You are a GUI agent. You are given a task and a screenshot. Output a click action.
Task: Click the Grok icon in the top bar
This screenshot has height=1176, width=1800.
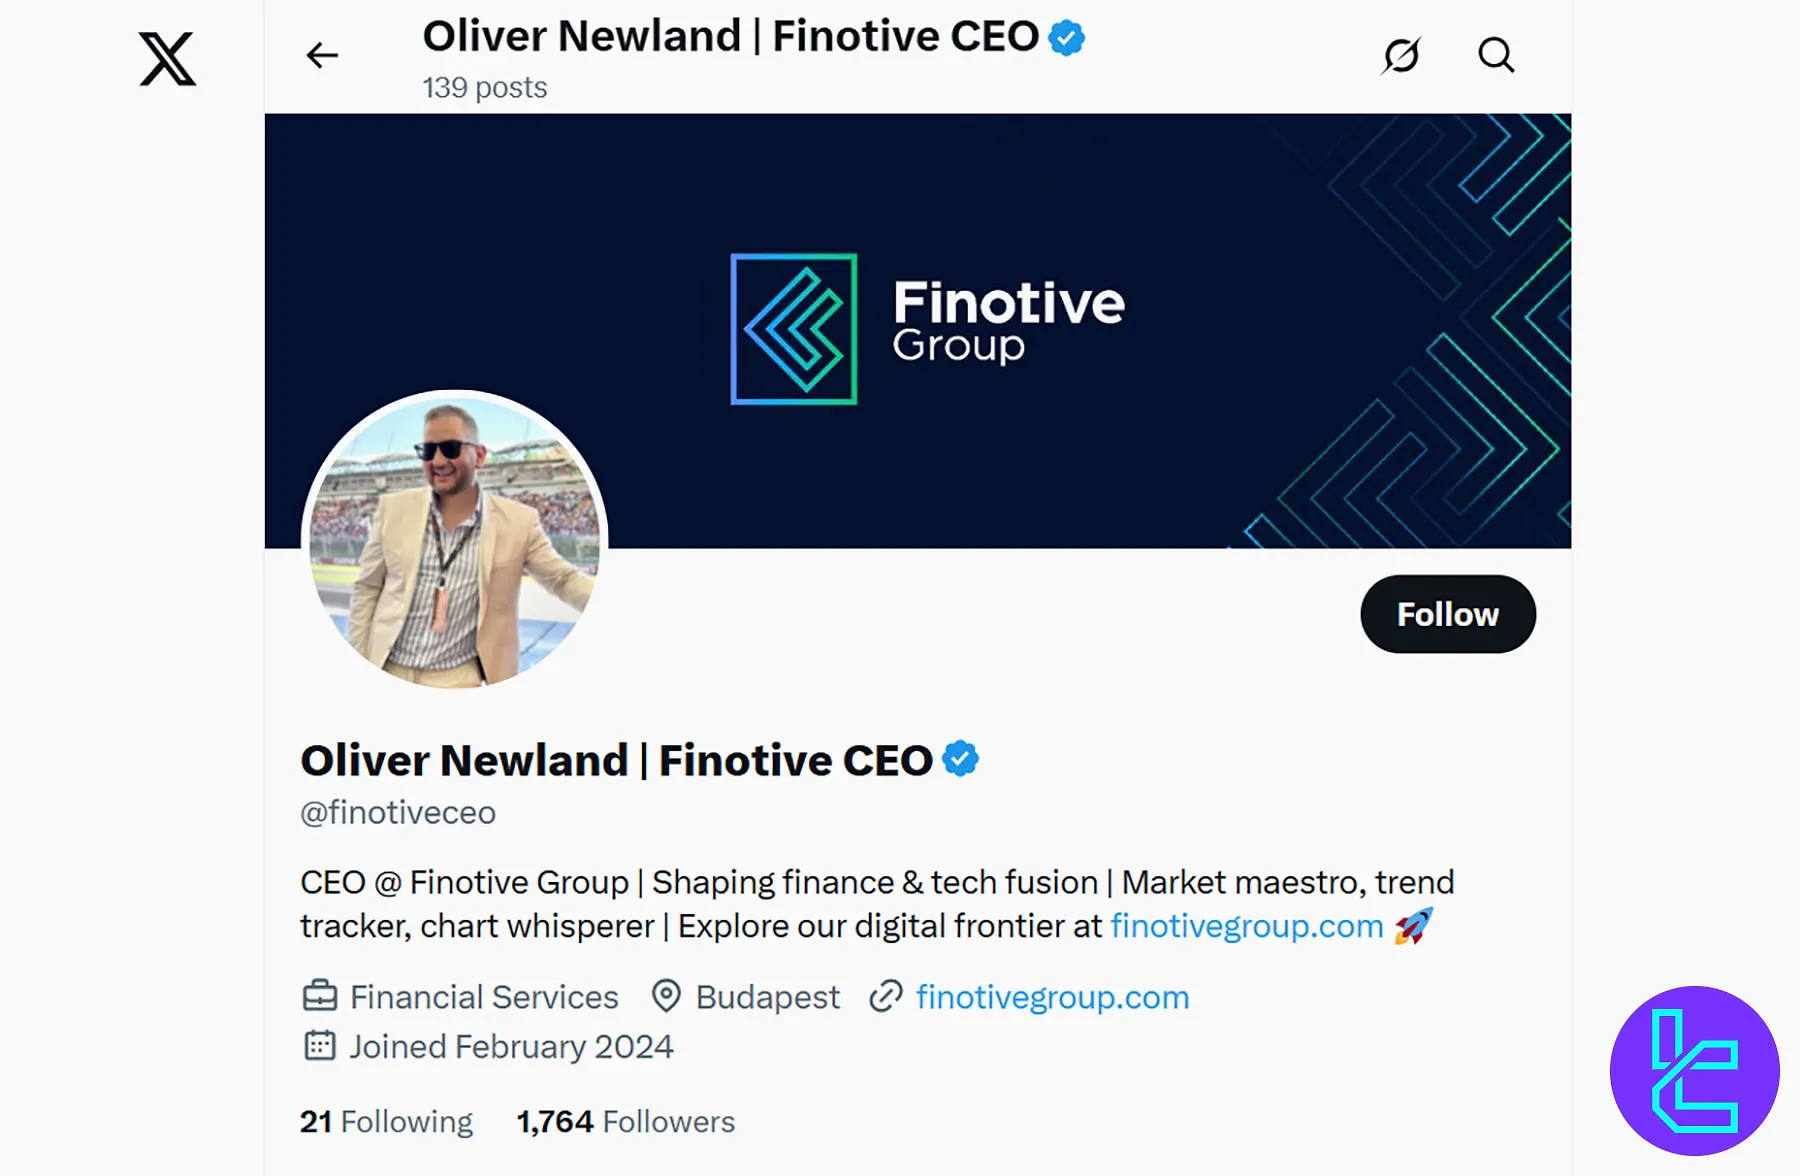click(x=1401, y=55)
